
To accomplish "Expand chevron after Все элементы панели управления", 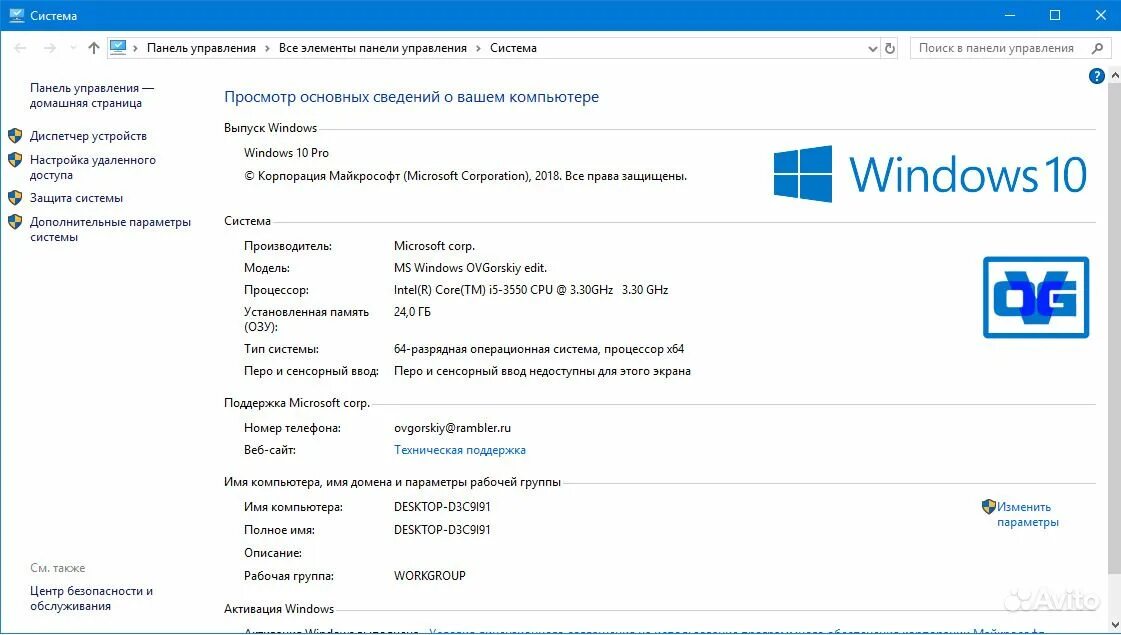I will pos(478,48).
